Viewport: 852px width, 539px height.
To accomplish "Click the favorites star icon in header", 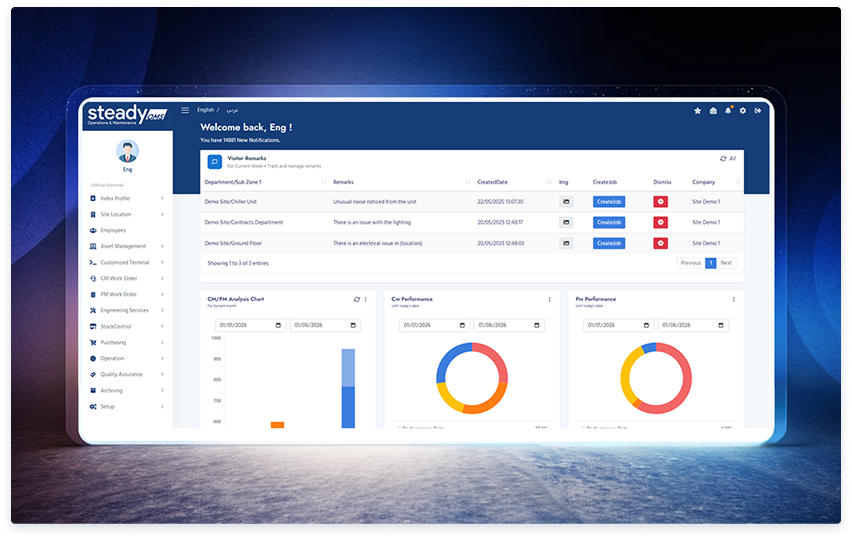I will tap(698, 111).
